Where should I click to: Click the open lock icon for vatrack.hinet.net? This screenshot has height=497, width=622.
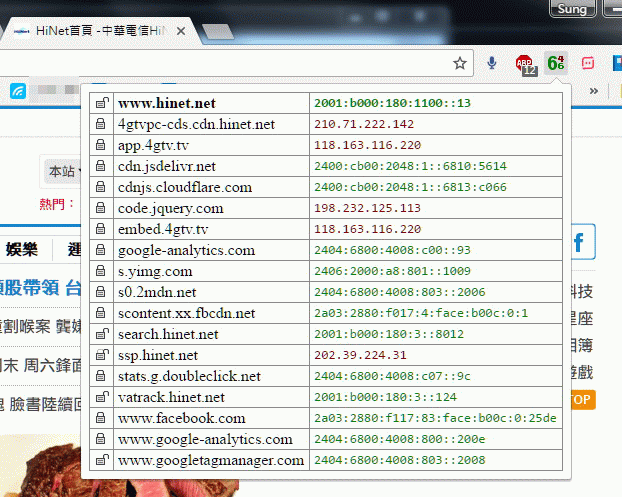102,397
